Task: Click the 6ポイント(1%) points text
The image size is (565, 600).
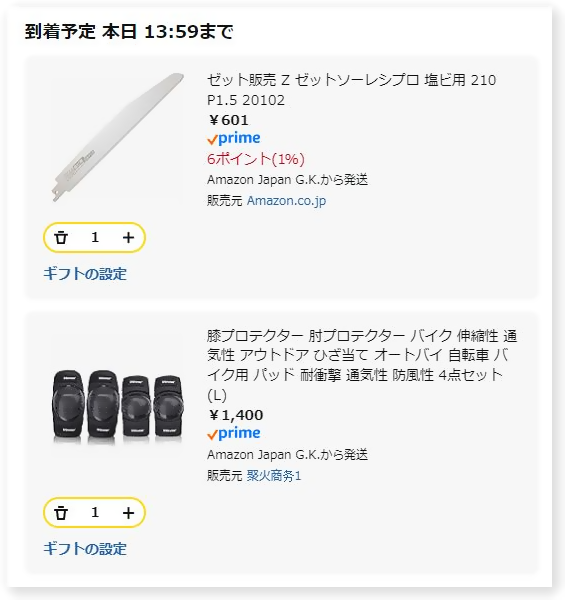Action: point(256,159)
